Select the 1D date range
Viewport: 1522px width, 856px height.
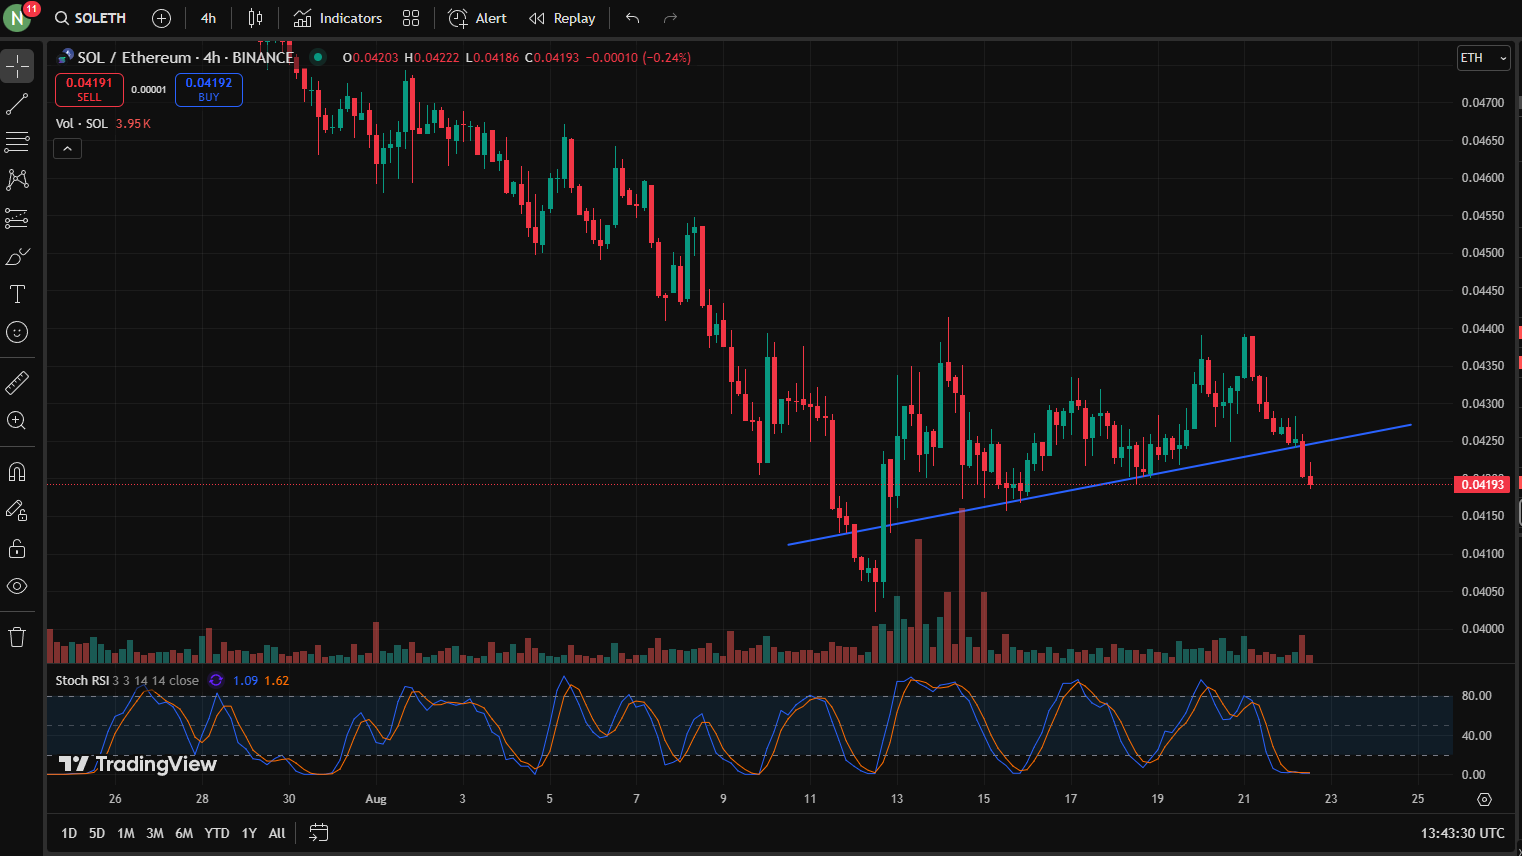(69, 833)
